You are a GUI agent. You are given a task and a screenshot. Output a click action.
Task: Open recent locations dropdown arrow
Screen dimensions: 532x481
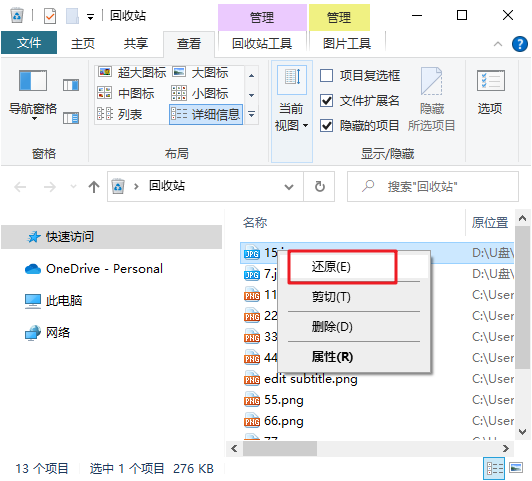pyautogui.click(x=73, y=187)
